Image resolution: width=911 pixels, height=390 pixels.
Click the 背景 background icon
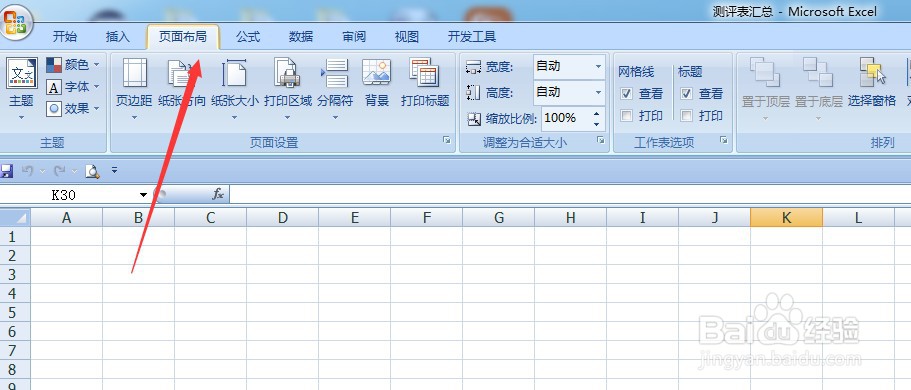pos(376,72)
